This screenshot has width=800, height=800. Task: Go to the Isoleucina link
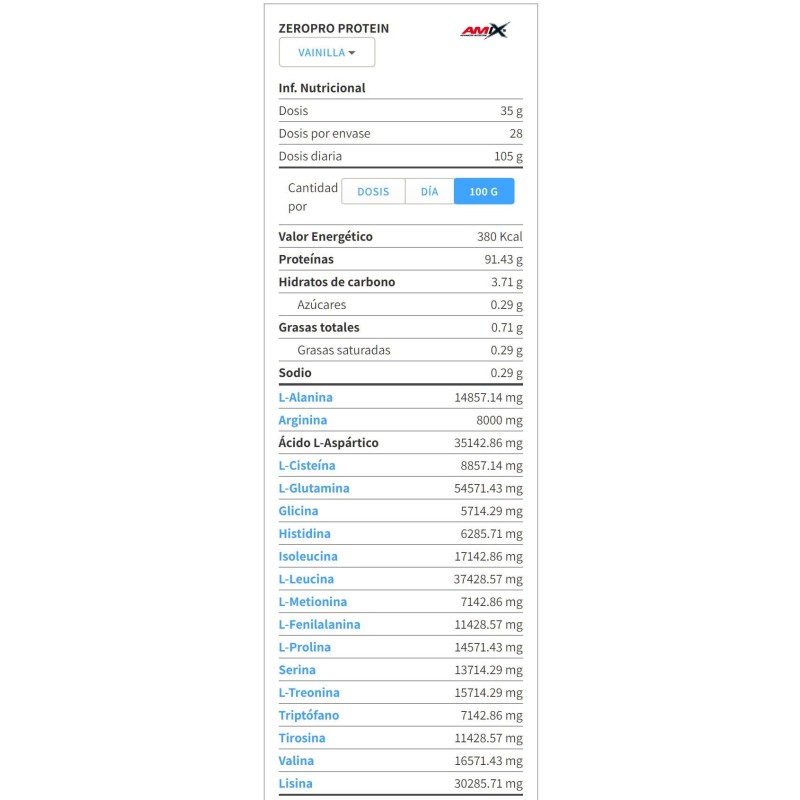tap(308, 556)
